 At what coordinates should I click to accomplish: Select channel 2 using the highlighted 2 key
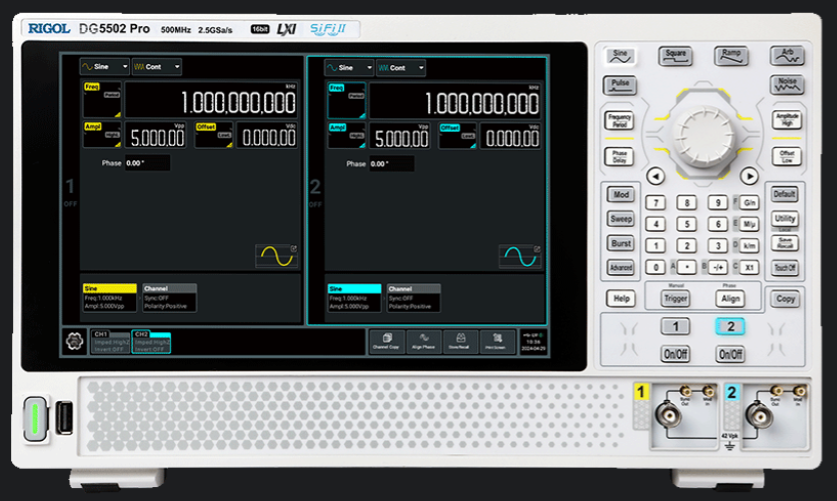click(730, 327)
